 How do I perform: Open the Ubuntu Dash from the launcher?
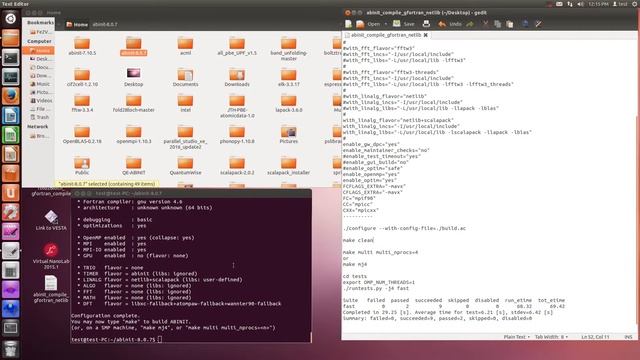point(11,18)
